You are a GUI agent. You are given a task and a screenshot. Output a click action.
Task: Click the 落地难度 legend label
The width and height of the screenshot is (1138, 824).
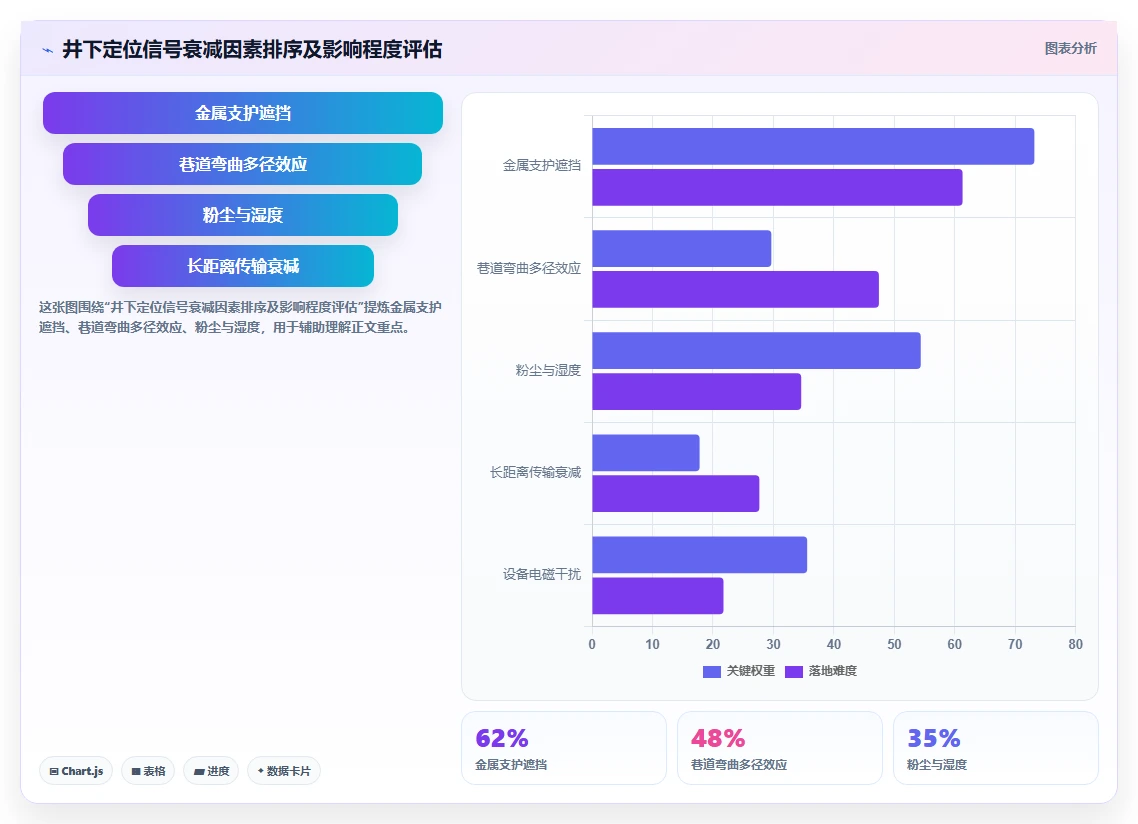click(x=833, y=672)
